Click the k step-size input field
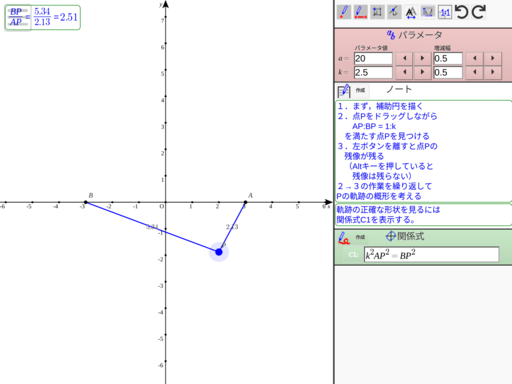 [448, 72]
